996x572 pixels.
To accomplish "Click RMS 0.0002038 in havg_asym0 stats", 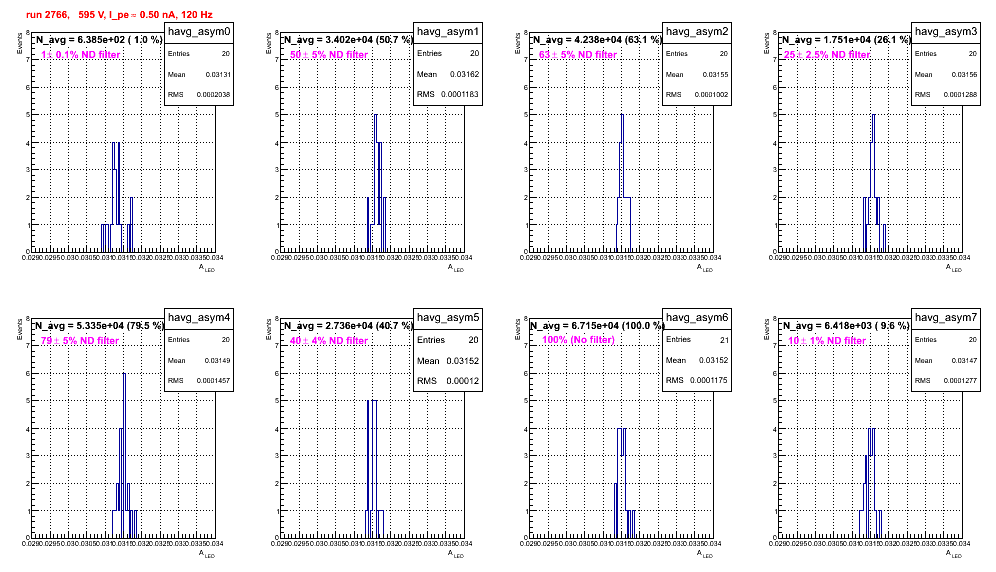I will (199, 94).
